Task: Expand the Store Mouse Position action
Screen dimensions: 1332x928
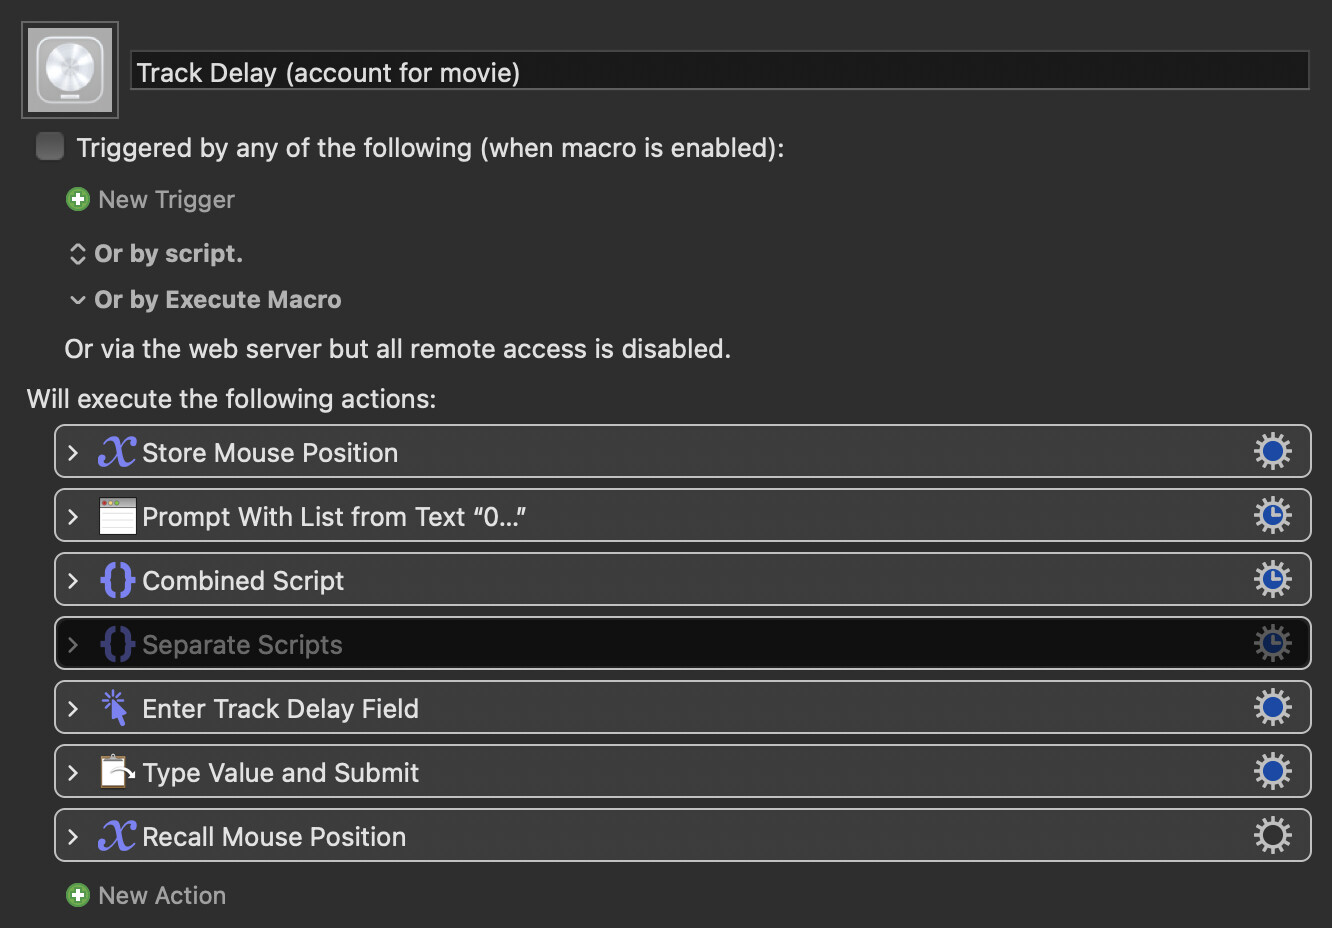Action: (x=73, y=453)
